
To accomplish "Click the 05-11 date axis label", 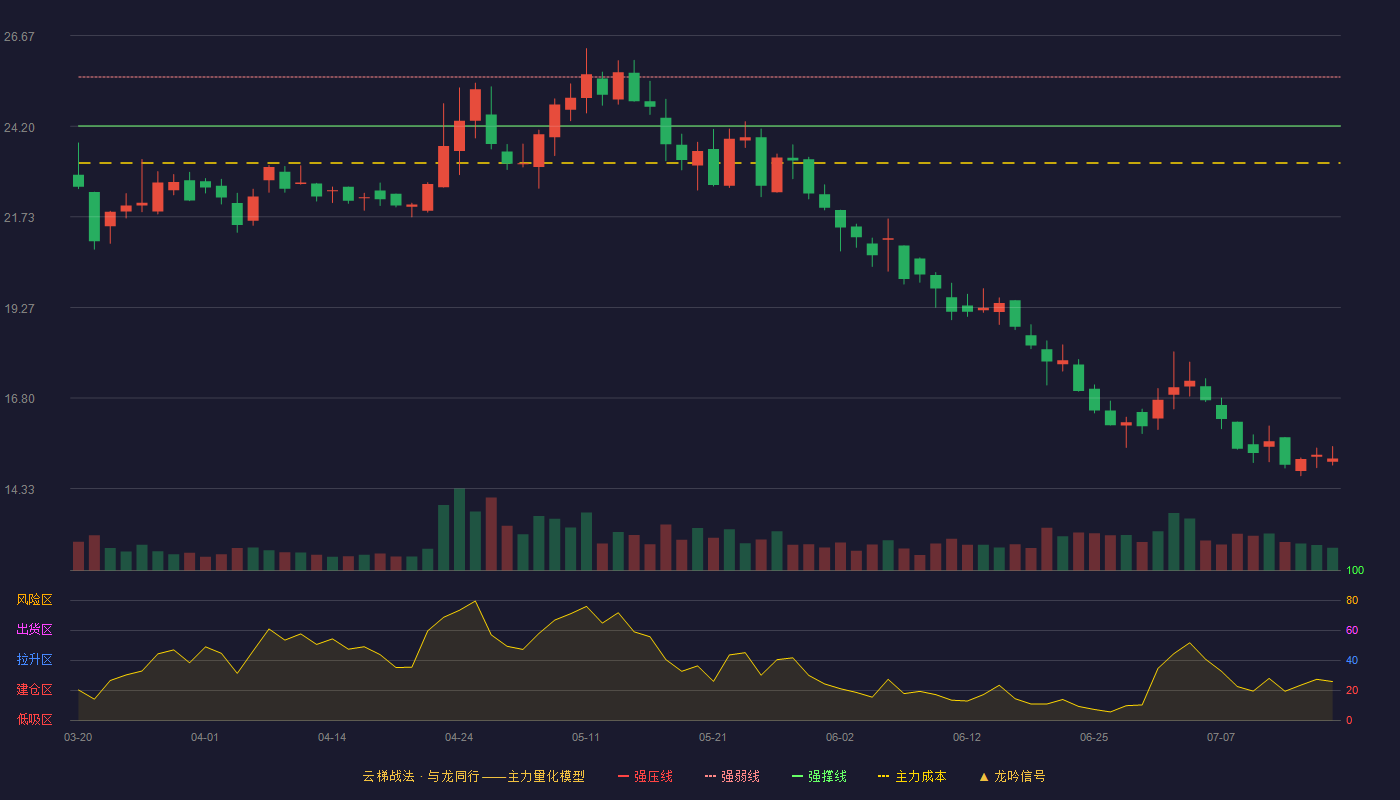I will (586, 737).
